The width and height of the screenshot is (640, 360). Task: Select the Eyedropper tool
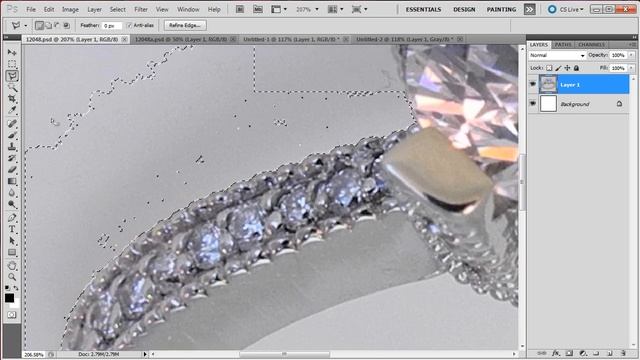point(12,110)
